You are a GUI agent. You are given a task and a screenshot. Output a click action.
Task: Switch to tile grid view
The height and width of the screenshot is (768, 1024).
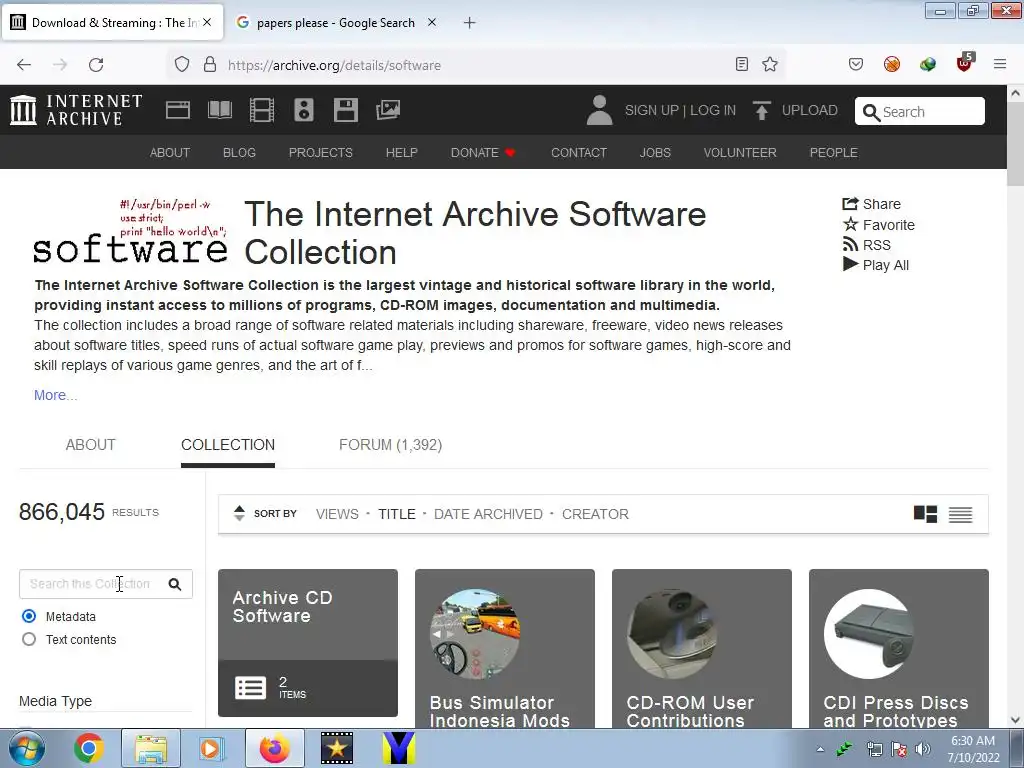(925, 514)
